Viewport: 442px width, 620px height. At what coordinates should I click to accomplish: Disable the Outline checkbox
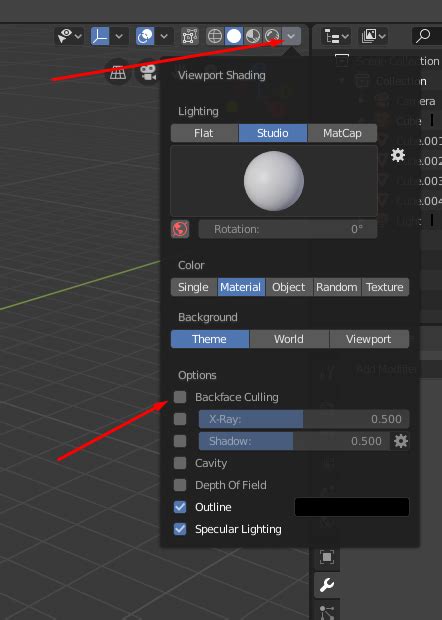click(180, 507)
